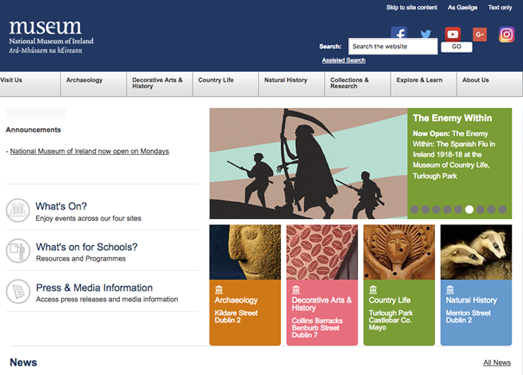
Task: Click the GO search button
Action: [x=456, y=47]
